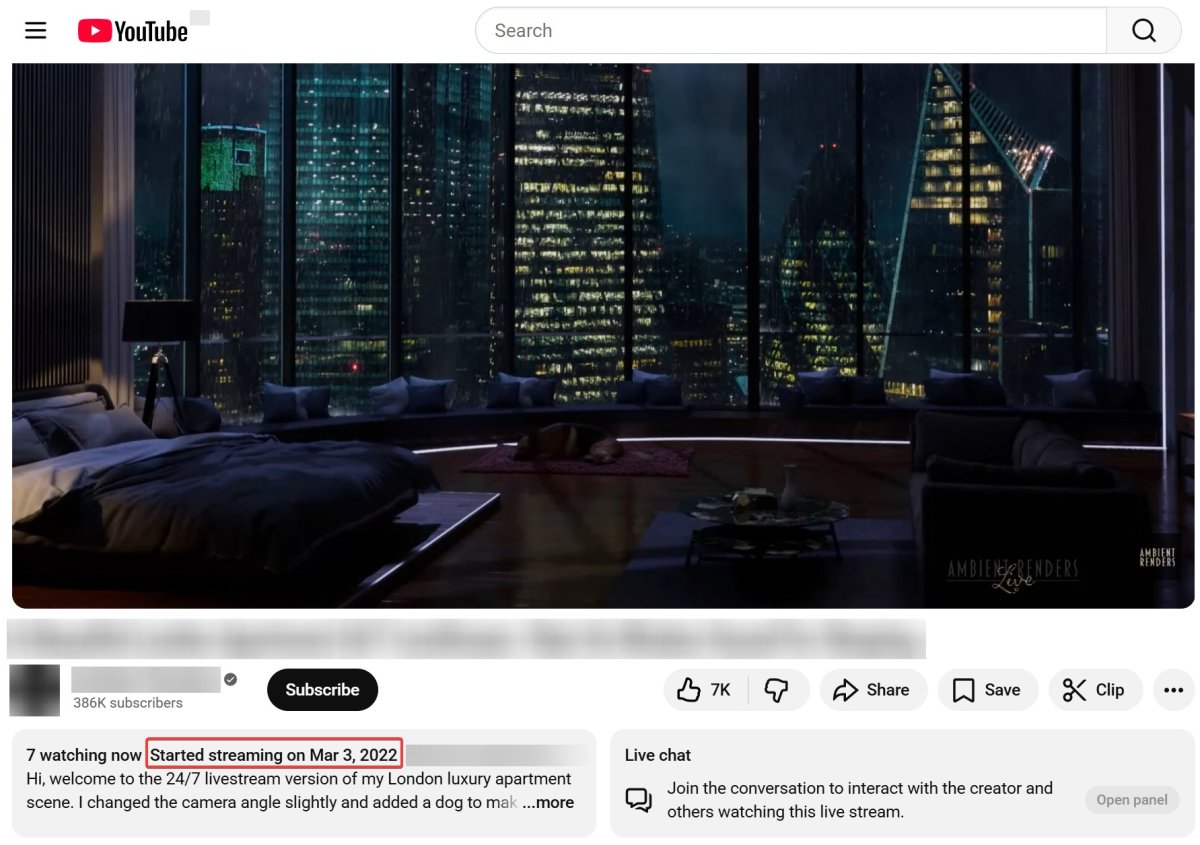The image size is (1200, 845).
Task: Click the YouTube logo to go home
Action: tap(133, 31)
